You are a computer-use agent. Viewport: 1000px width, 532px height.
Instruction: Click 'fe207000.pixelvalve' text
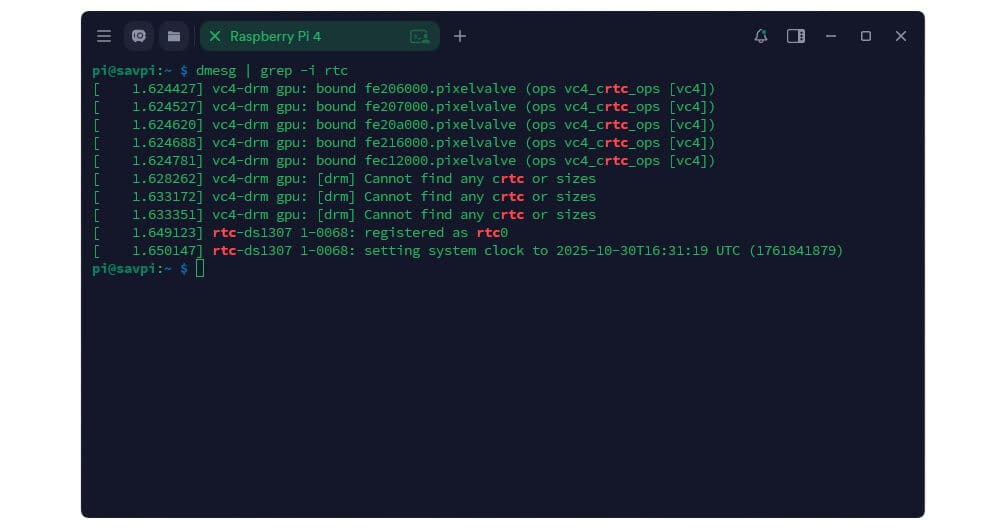[440, 107]
